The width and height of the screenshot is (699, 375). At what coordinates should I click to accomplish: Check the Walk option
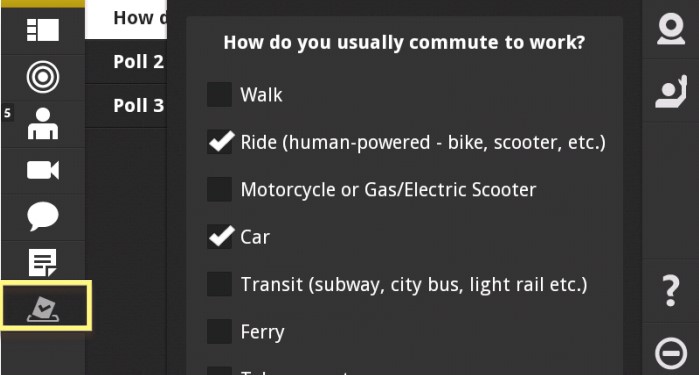coord(219,95)
